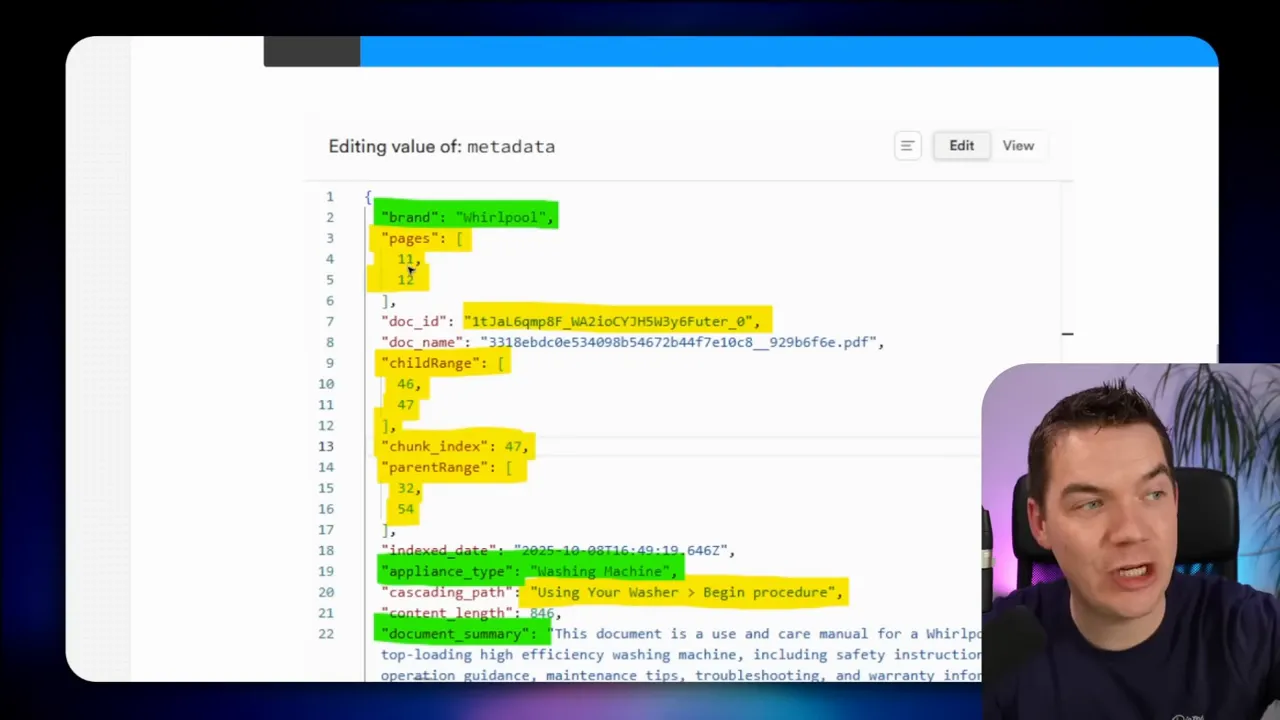Switch to the View tab
Image resolution: width=1280 pixels, height=720 pixels.
pos(1018,145)
